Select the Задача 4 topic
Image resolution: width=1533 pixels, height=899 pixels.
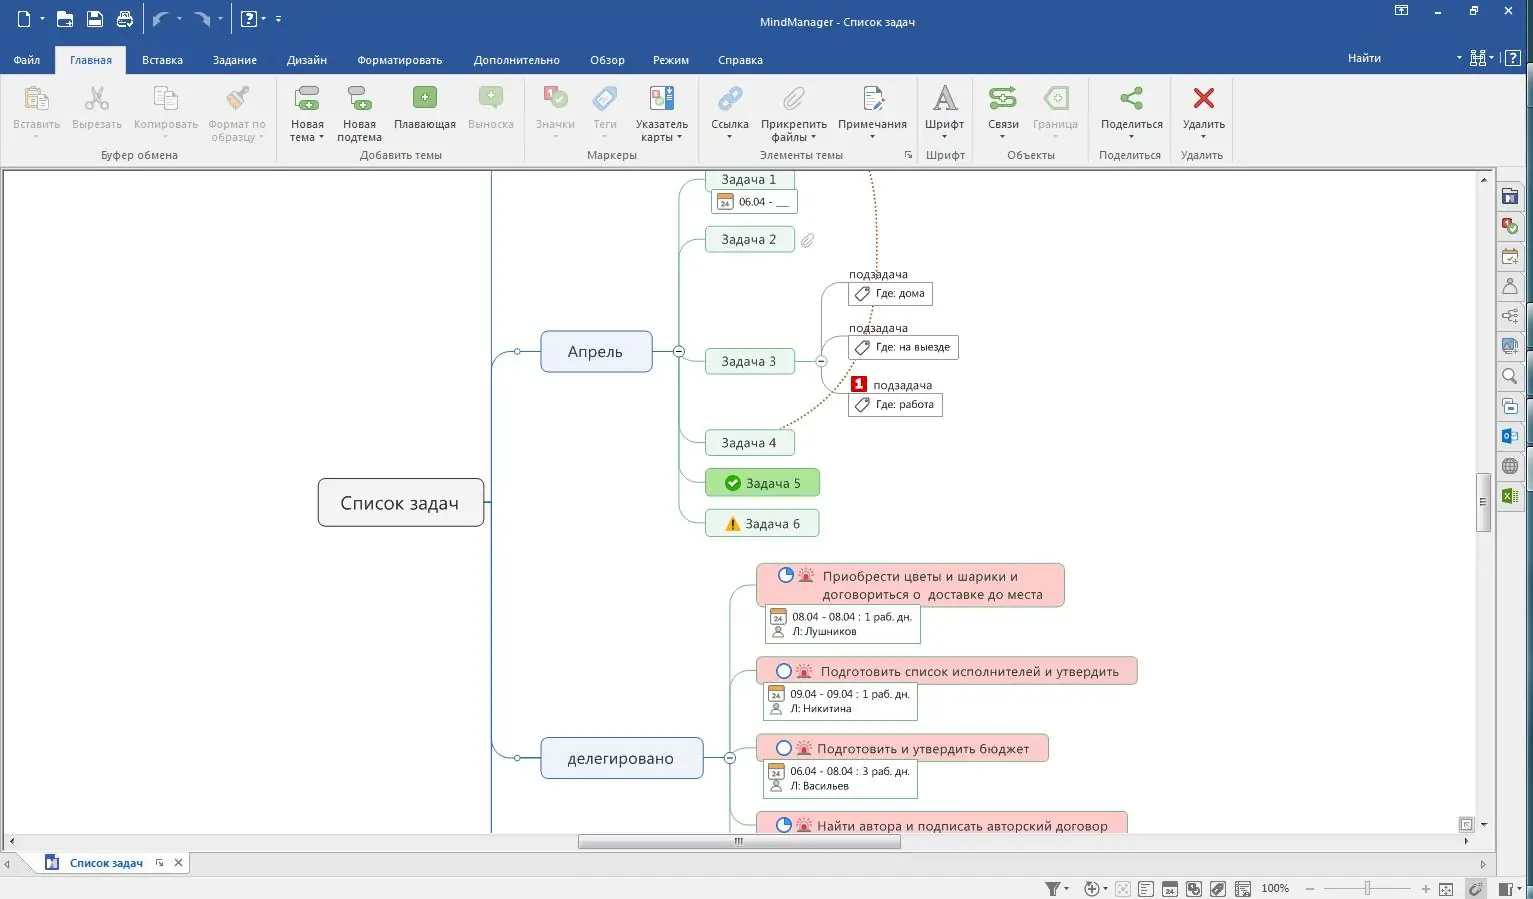tap(749, 443)
